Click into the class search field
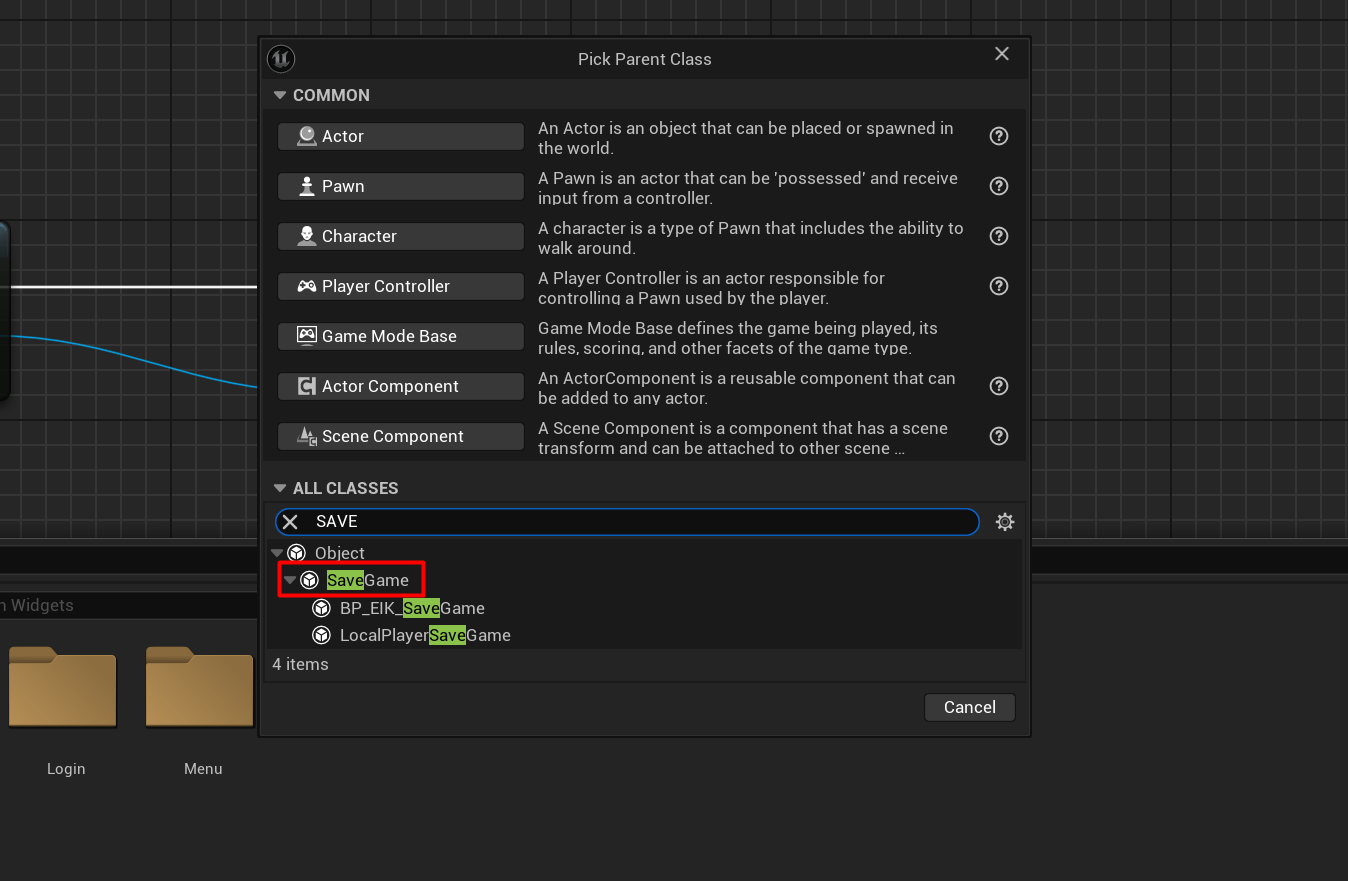This screenshot has height=881, width=1348. pyautogui.click(x=640, y=522)
